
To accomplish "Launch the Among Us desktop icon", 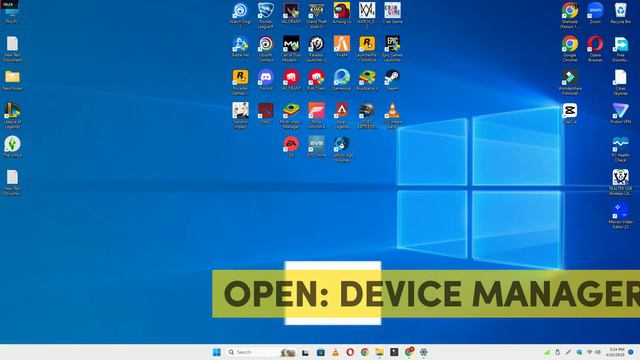I will [342, 13].
